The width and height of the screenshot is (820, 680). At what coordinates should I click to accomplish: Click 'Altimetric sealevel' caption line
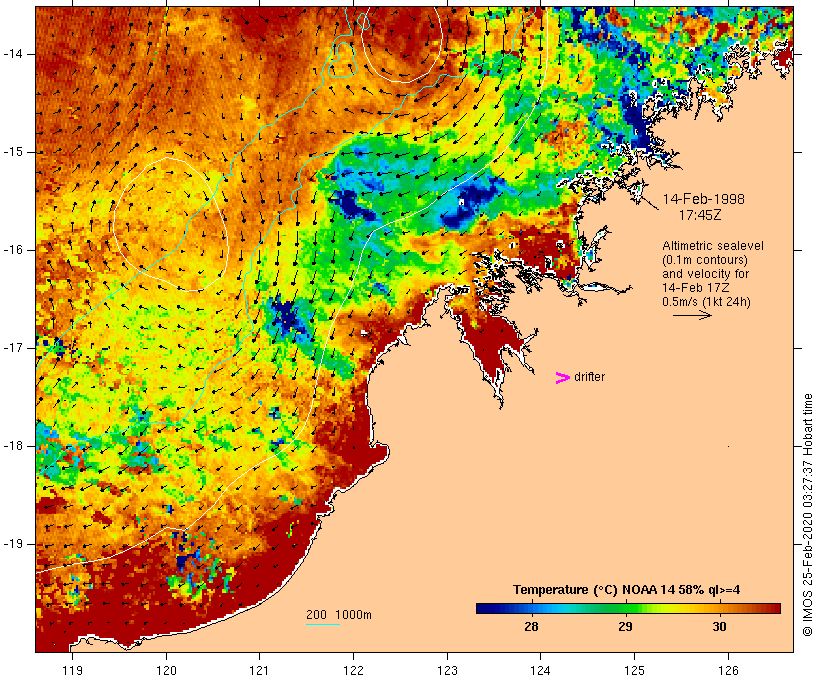coord(713,246)
